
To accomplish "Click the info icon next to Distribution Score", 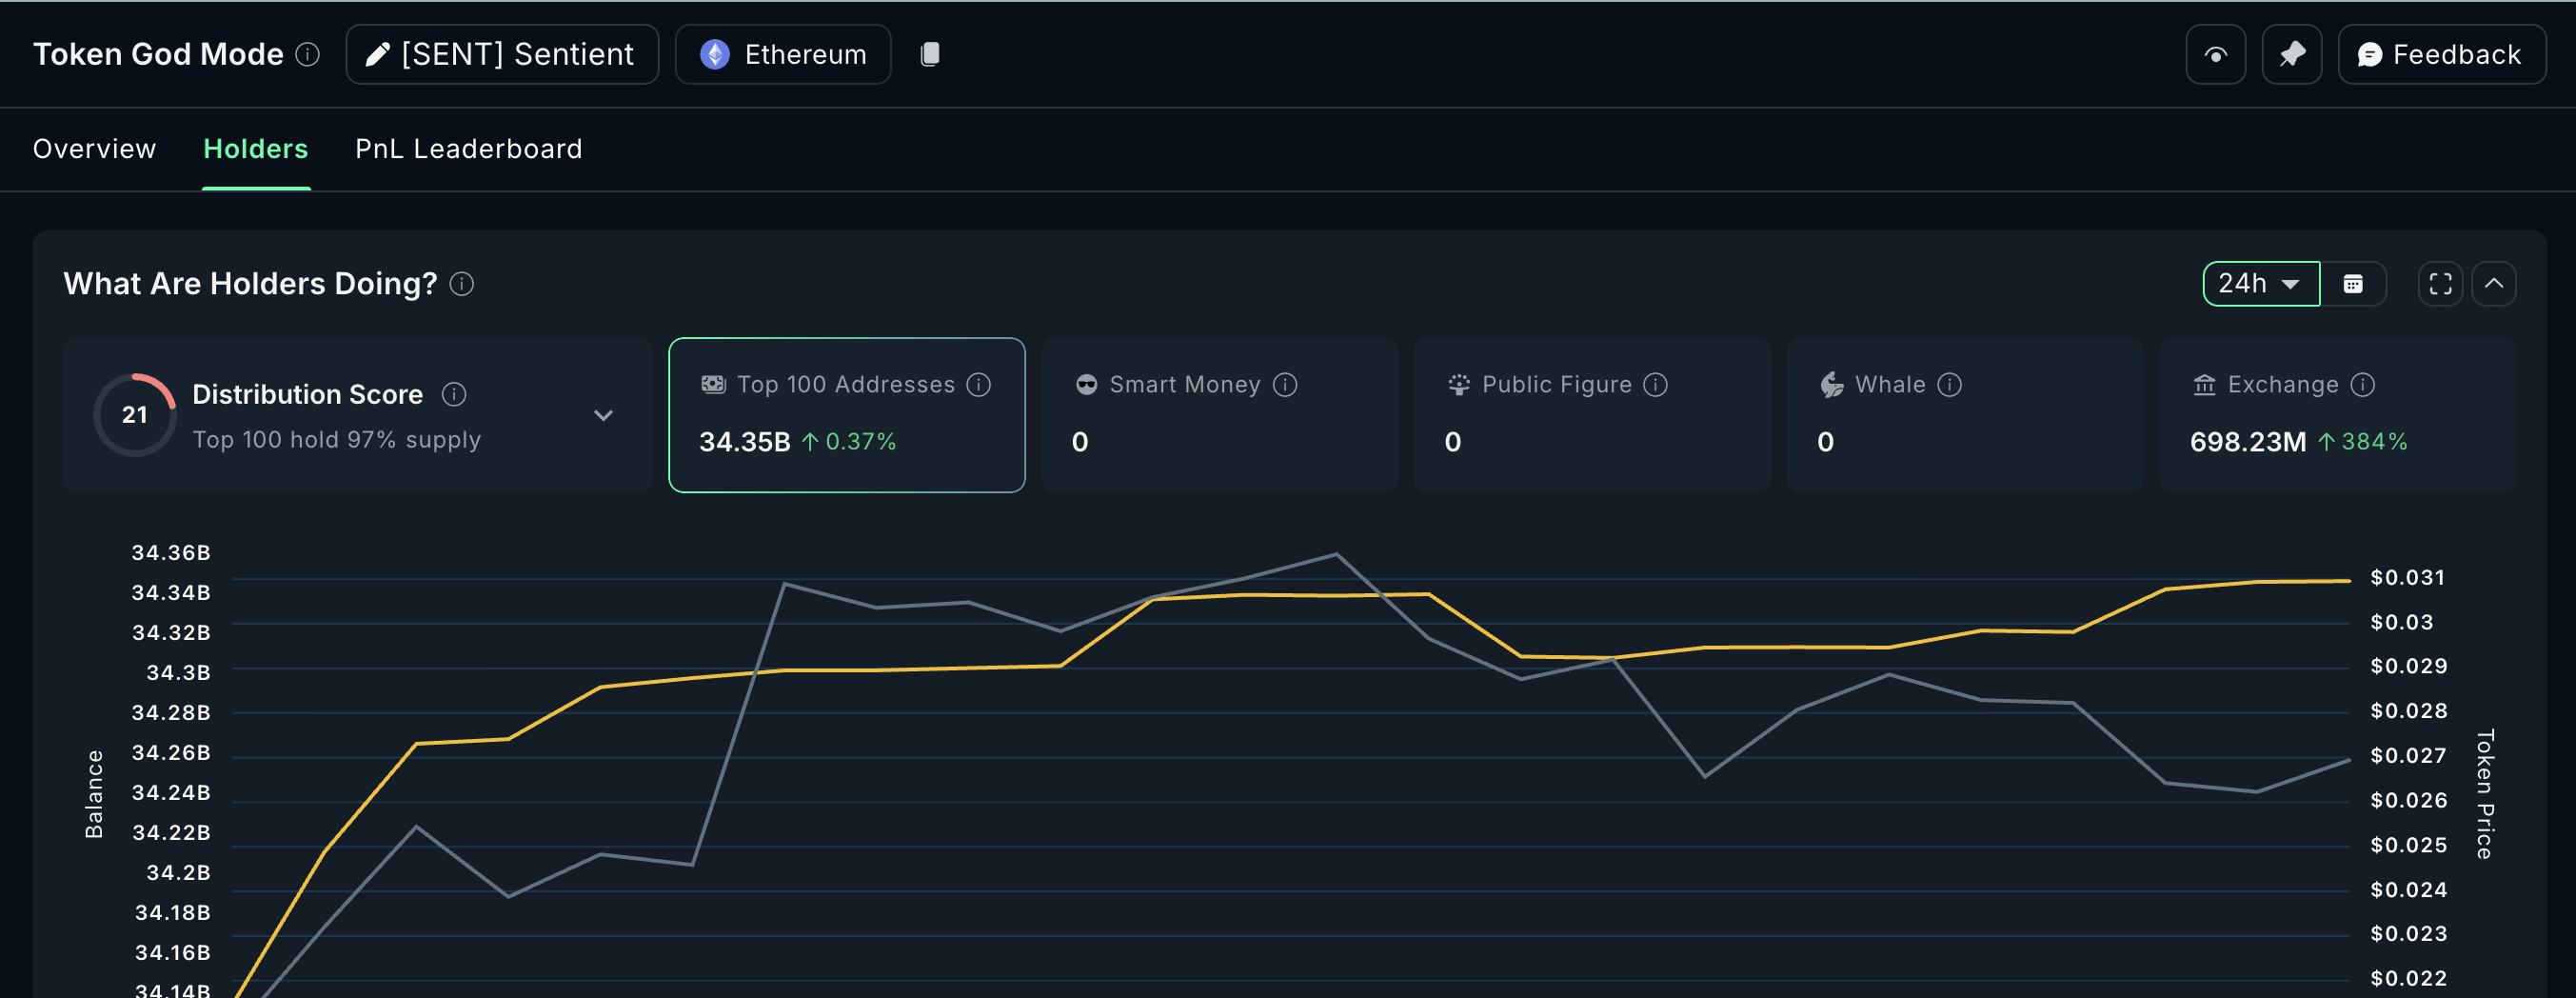I will tap(456, 394).
